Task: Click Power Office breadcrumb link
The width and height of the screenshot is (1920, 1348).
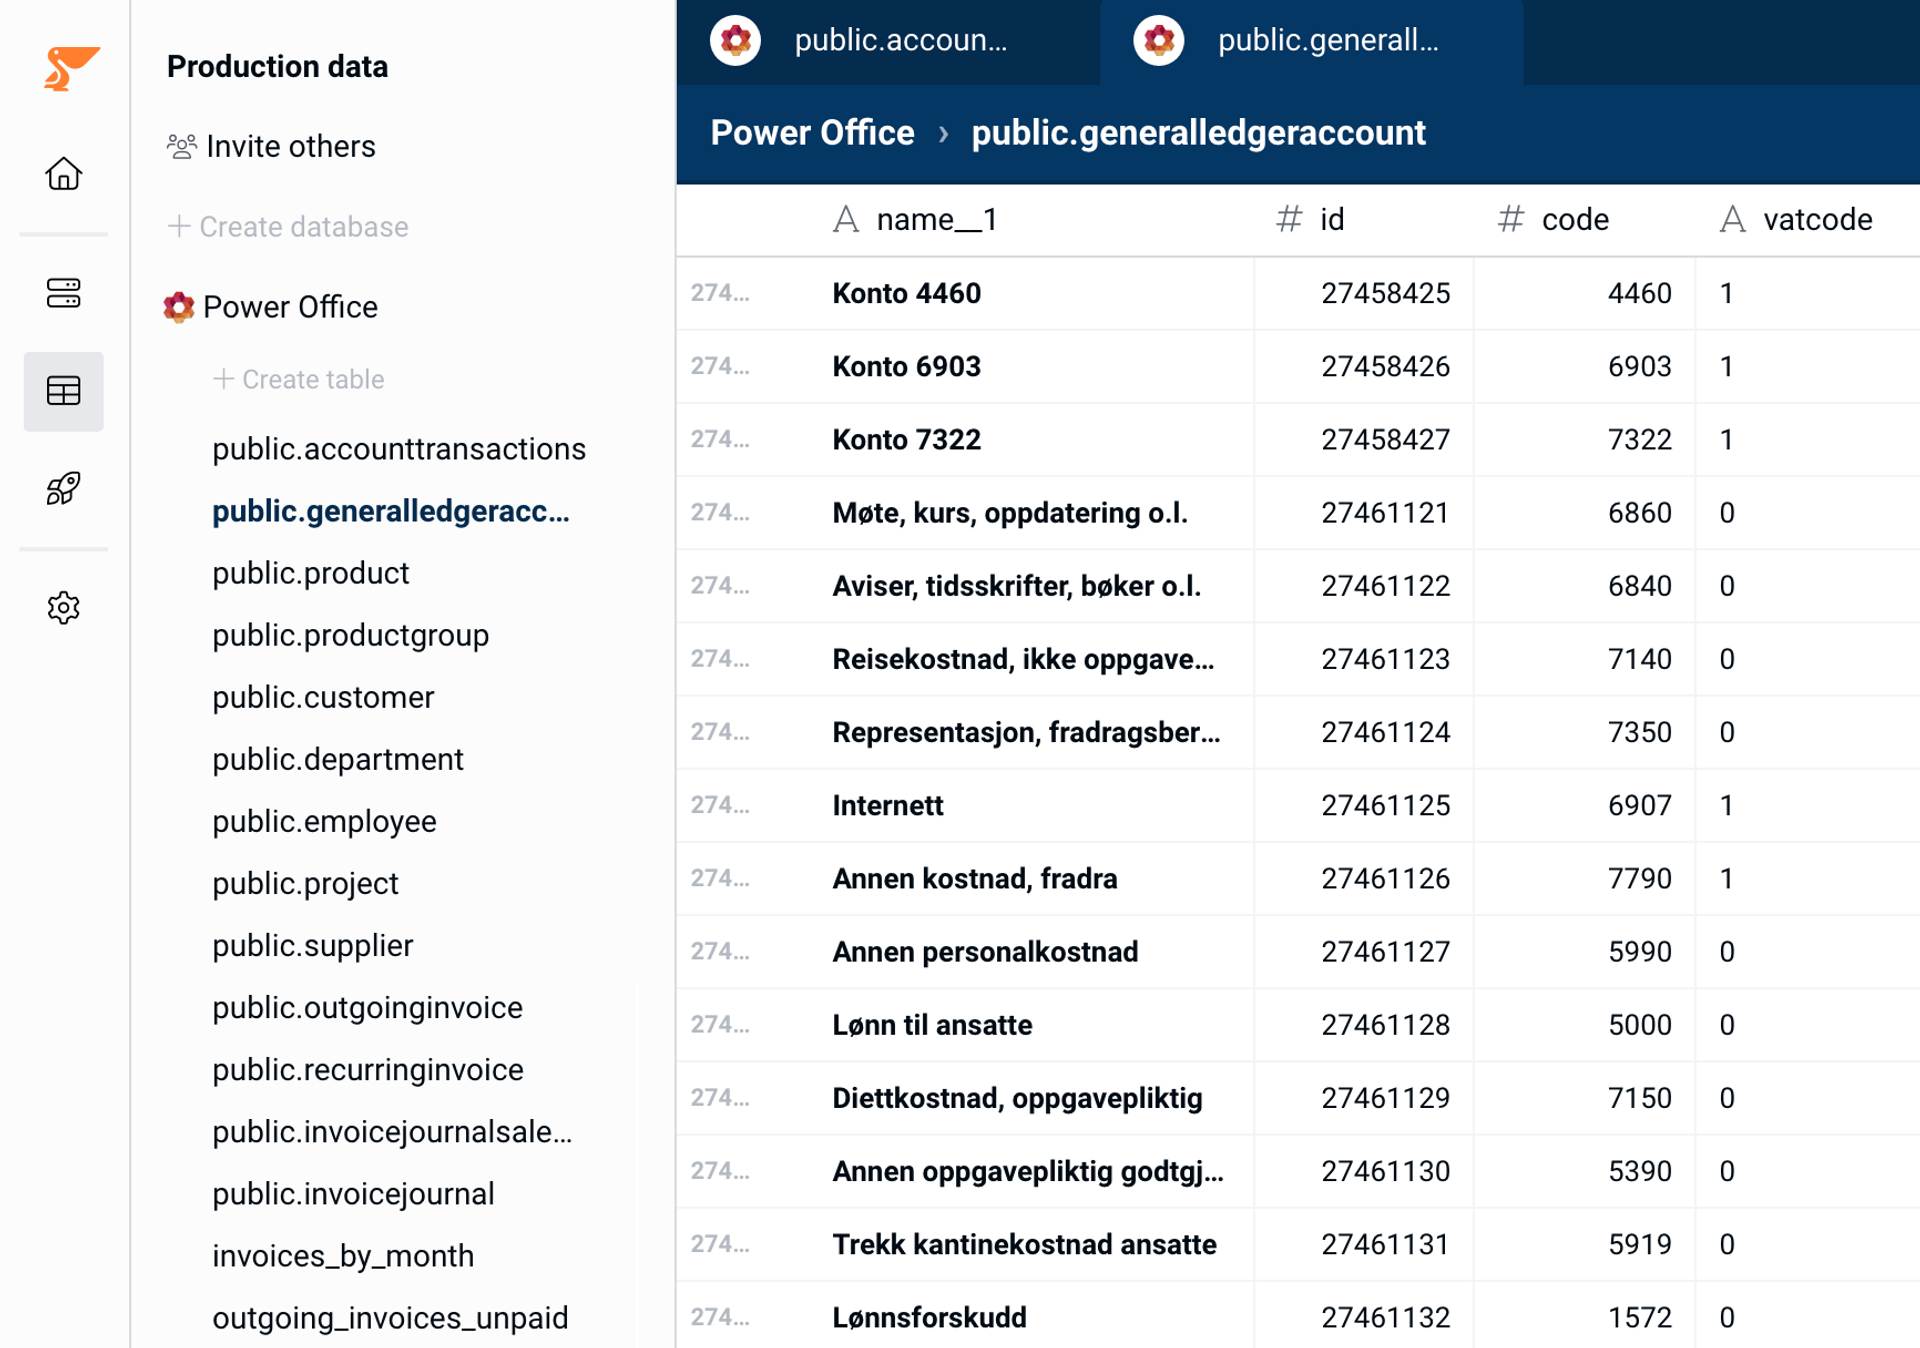Action: pos(812,133)
